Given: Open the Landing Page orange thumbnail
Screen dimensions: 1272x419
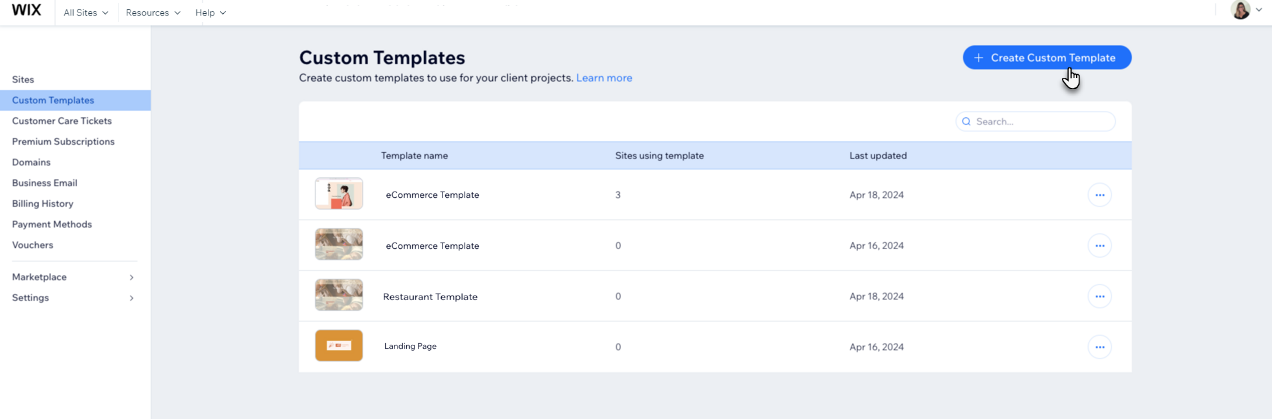Looking at the screenshot, I should pos(339,346).
